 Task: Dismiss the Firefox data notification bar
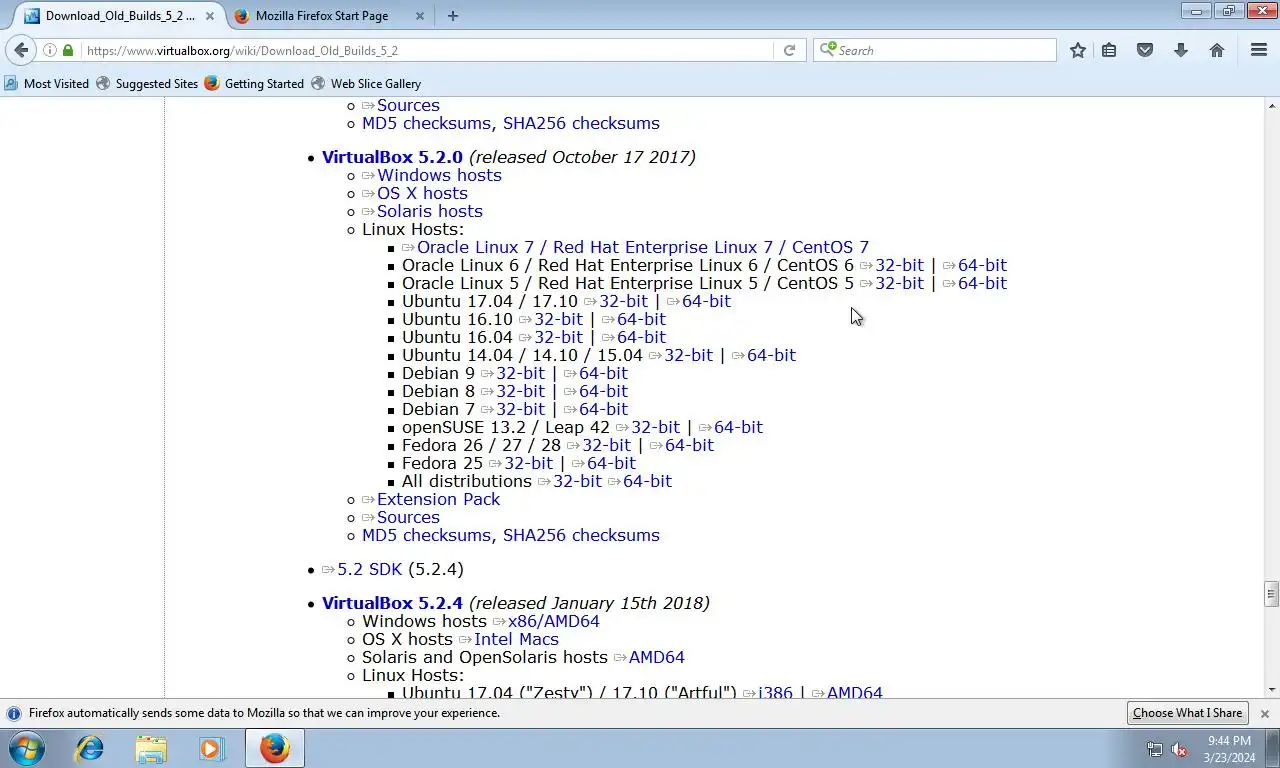1264,713
